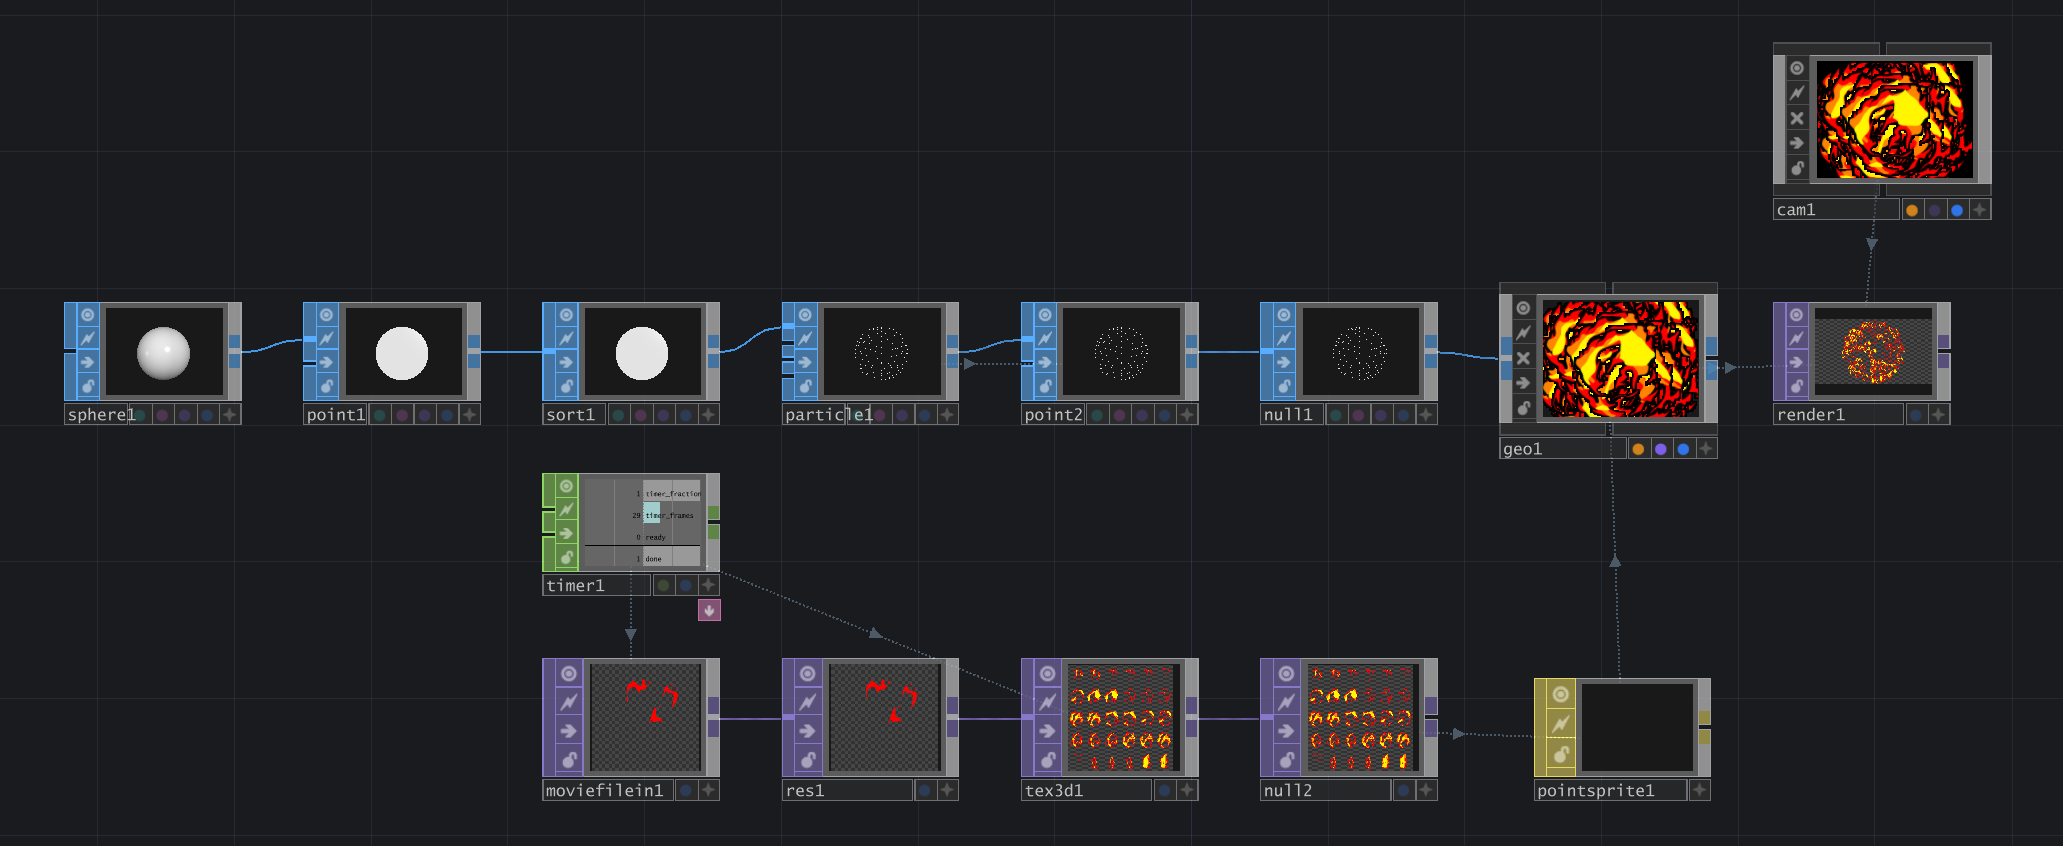The width and height of the screenshot is (2063, 846).
Task: Activate viewer on timer1 CHOP
Action: [x=566, y=486]
